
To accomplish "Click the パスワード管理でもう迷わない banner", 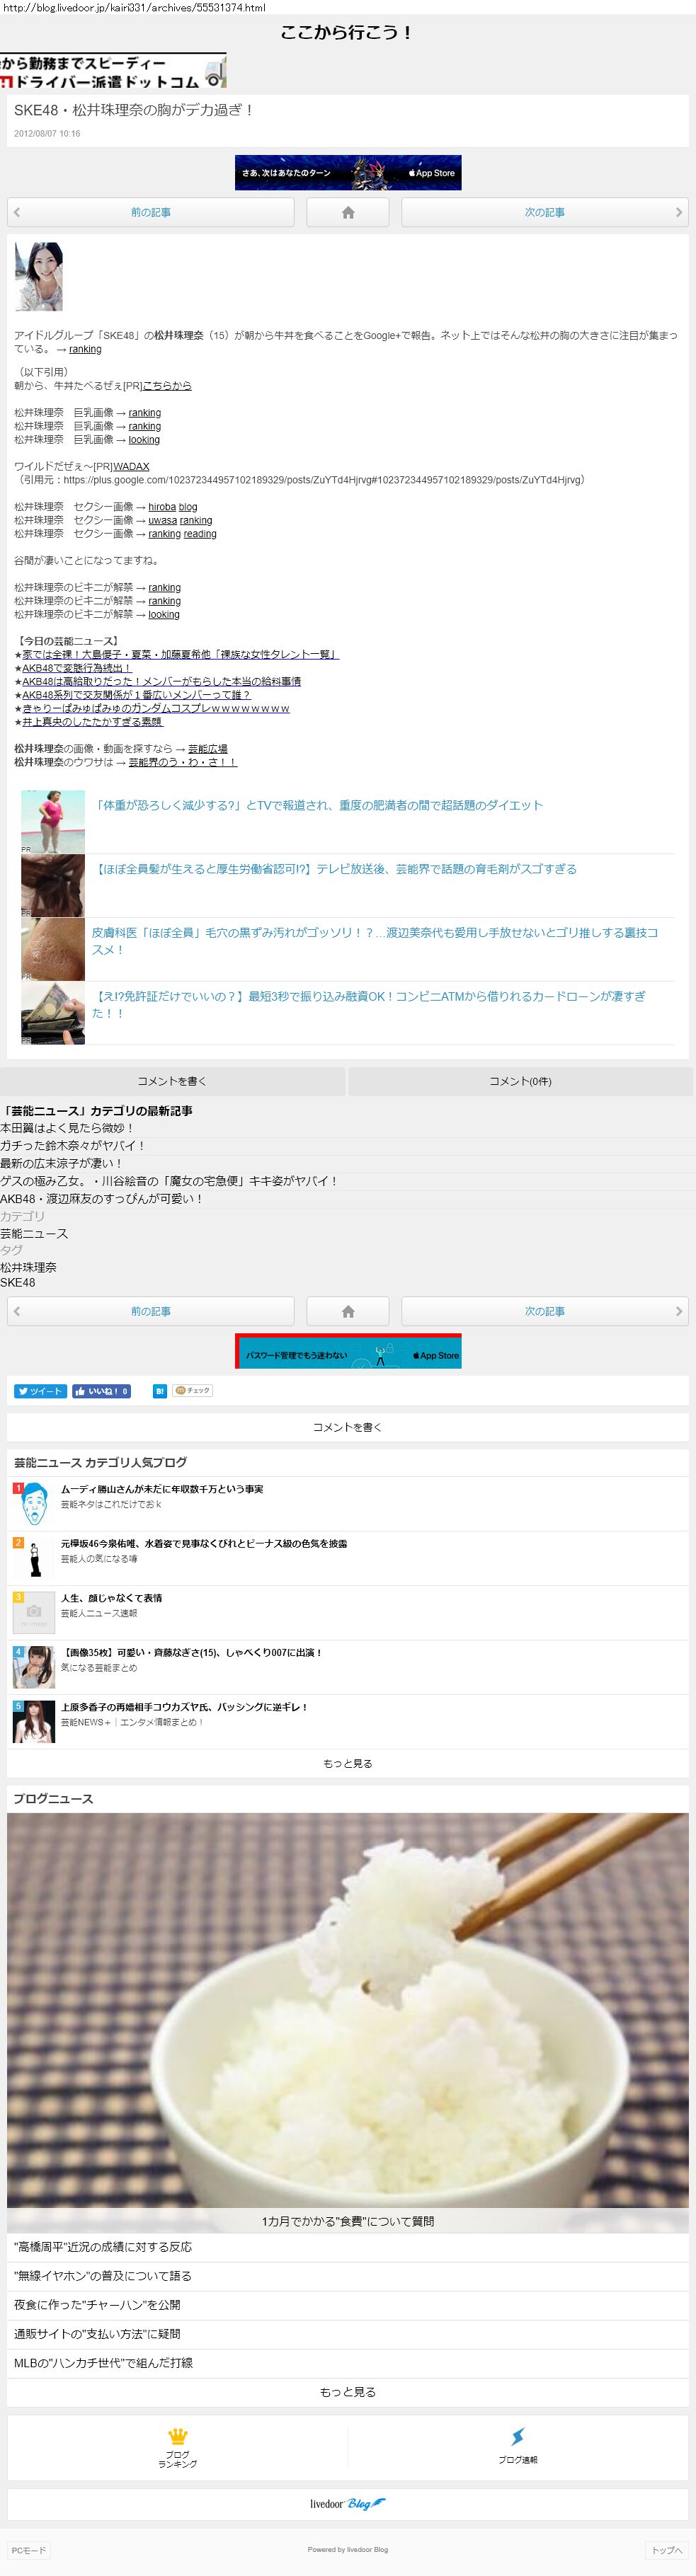I will click(348, 1351).
